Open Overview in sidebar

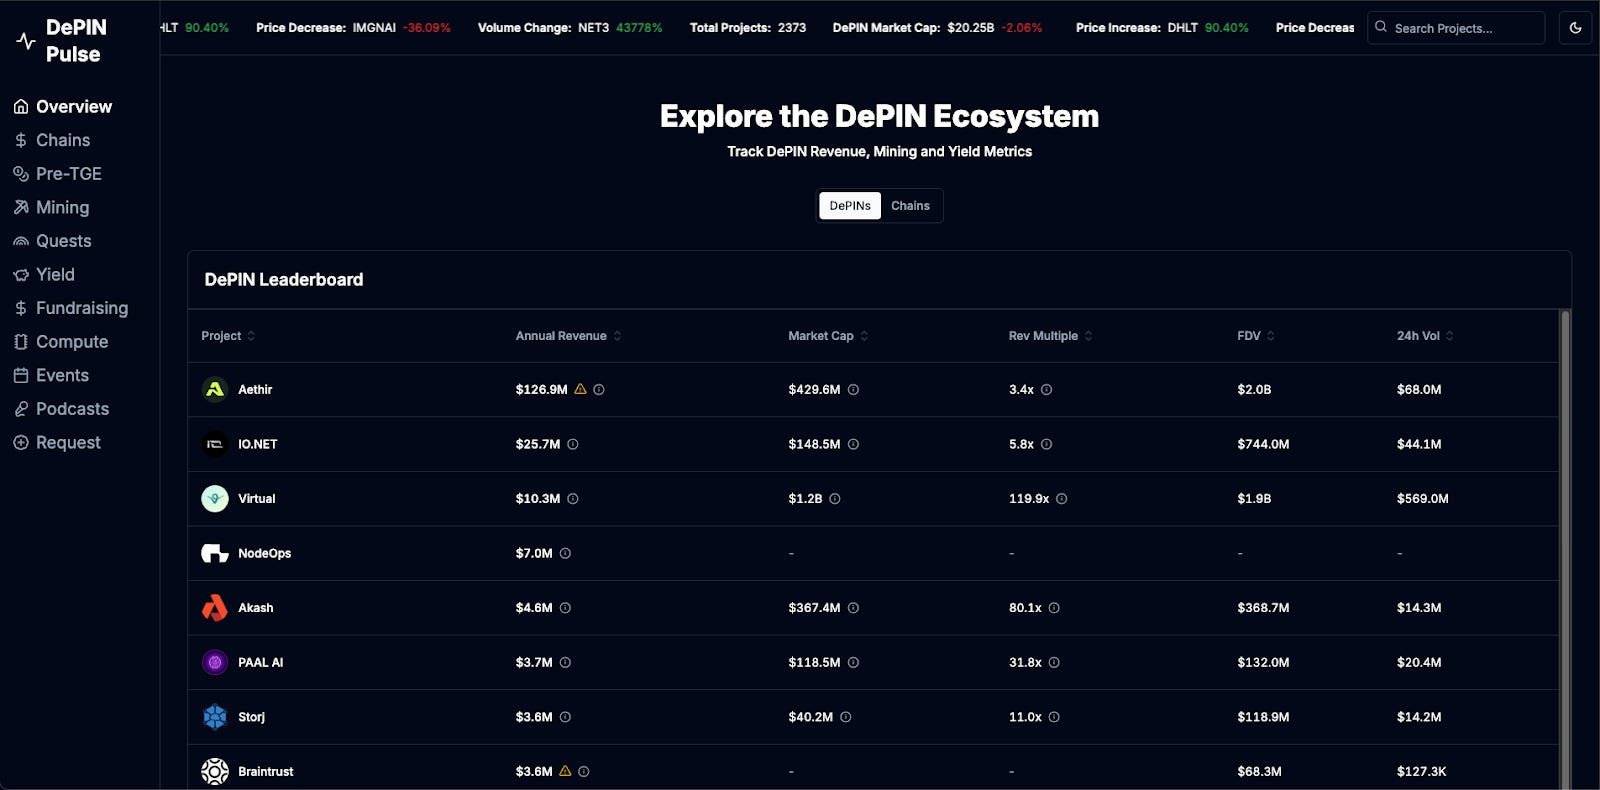point(63,107)
